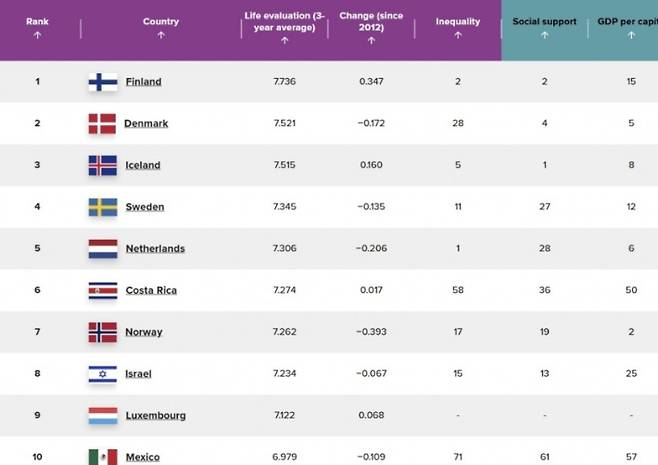Open the Costa Rica country link
Screen dimensions: 658x465
(149, 290)
